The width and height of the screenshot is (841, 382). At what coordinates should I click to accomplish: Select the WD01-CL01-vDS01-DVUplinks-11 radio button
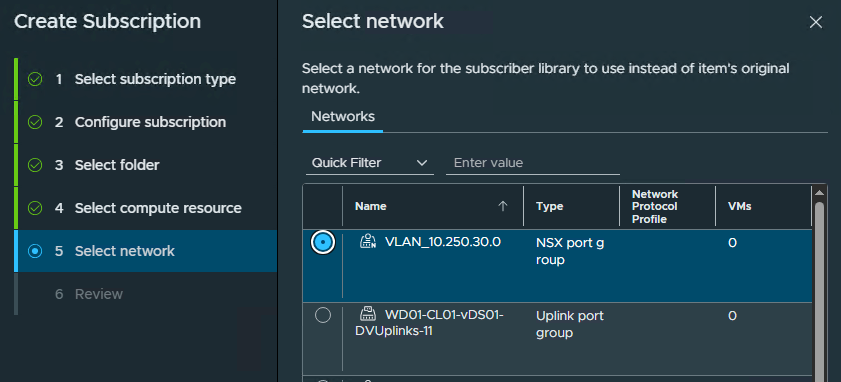(x=322, y=315)
